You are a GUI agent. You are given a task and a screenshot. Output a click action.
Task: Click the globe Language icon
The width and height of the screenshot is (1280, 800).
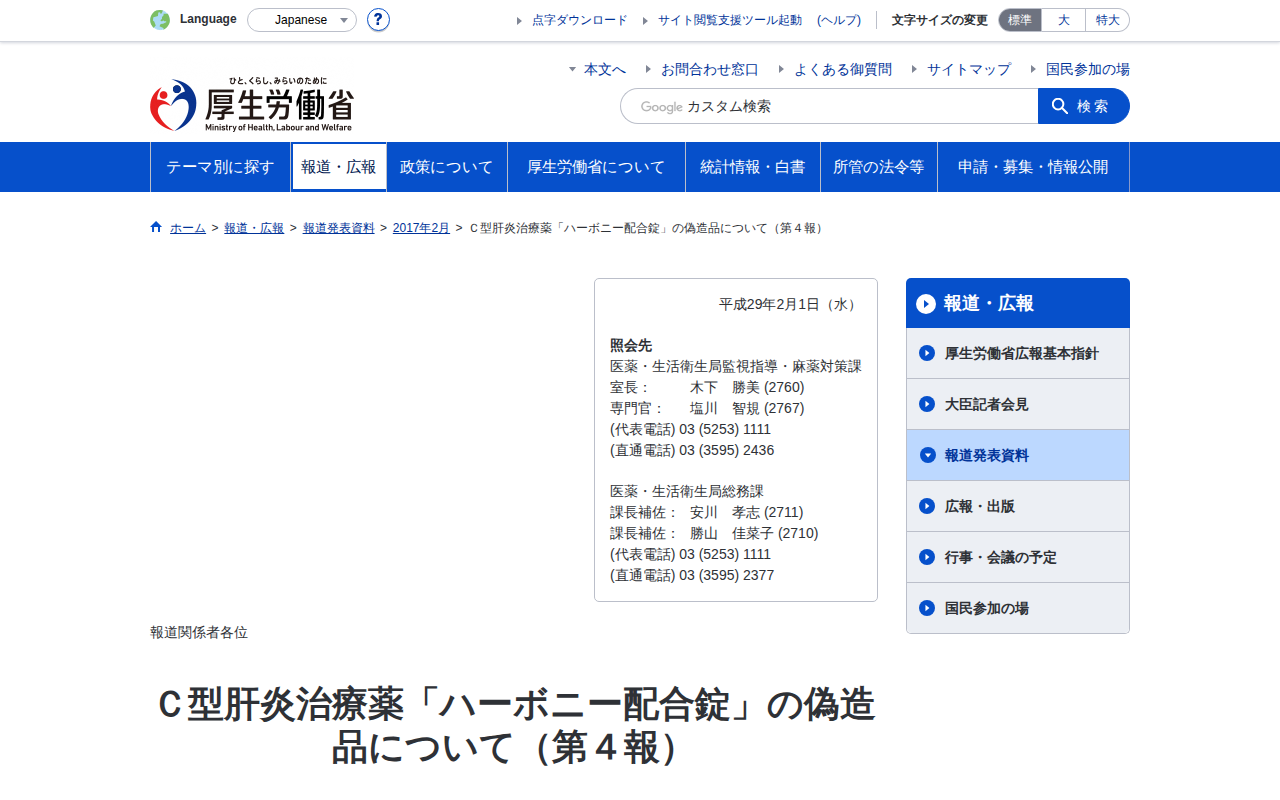pyautogui.click(x=160, y=20)
